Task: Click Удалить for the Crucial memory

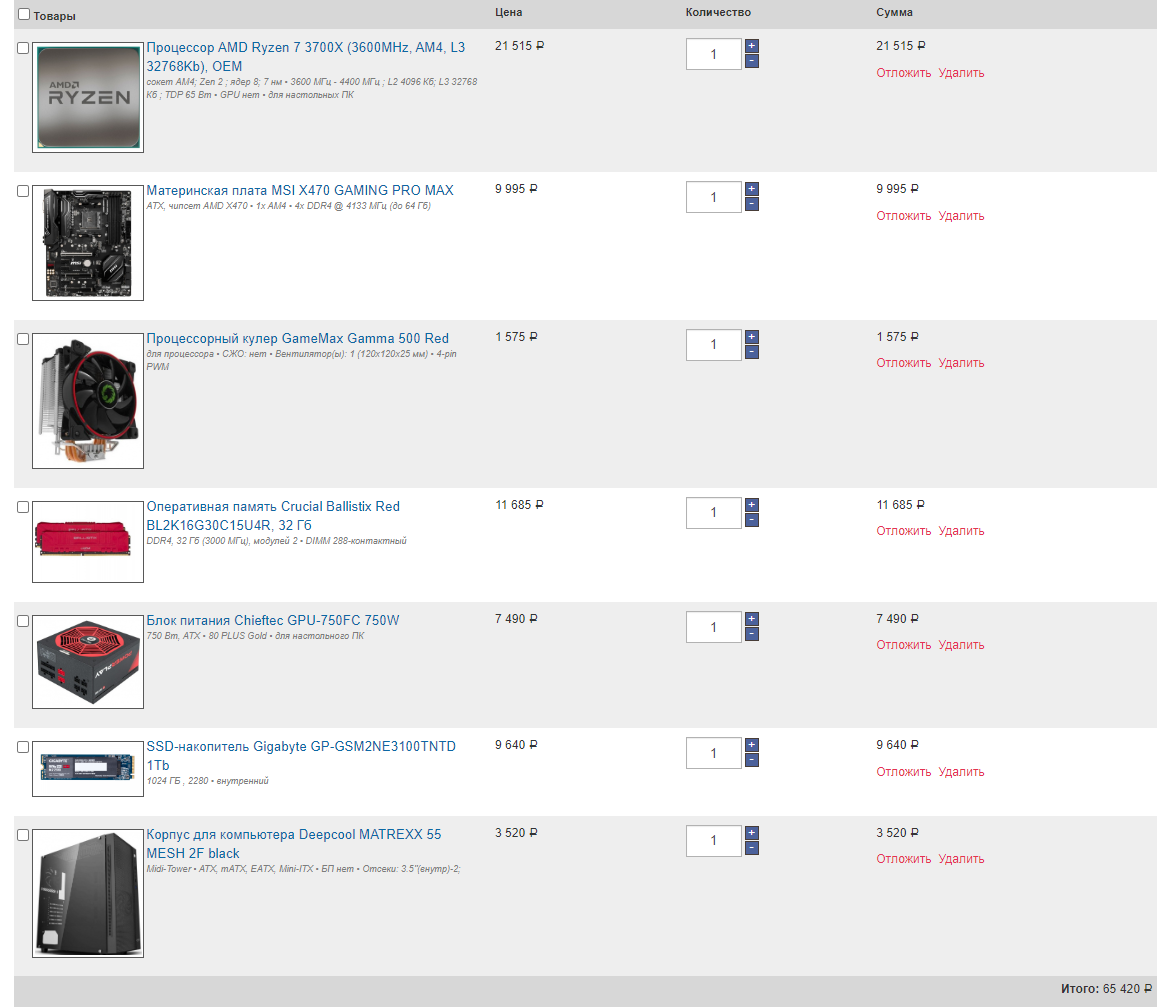Action: coord(961,530)
